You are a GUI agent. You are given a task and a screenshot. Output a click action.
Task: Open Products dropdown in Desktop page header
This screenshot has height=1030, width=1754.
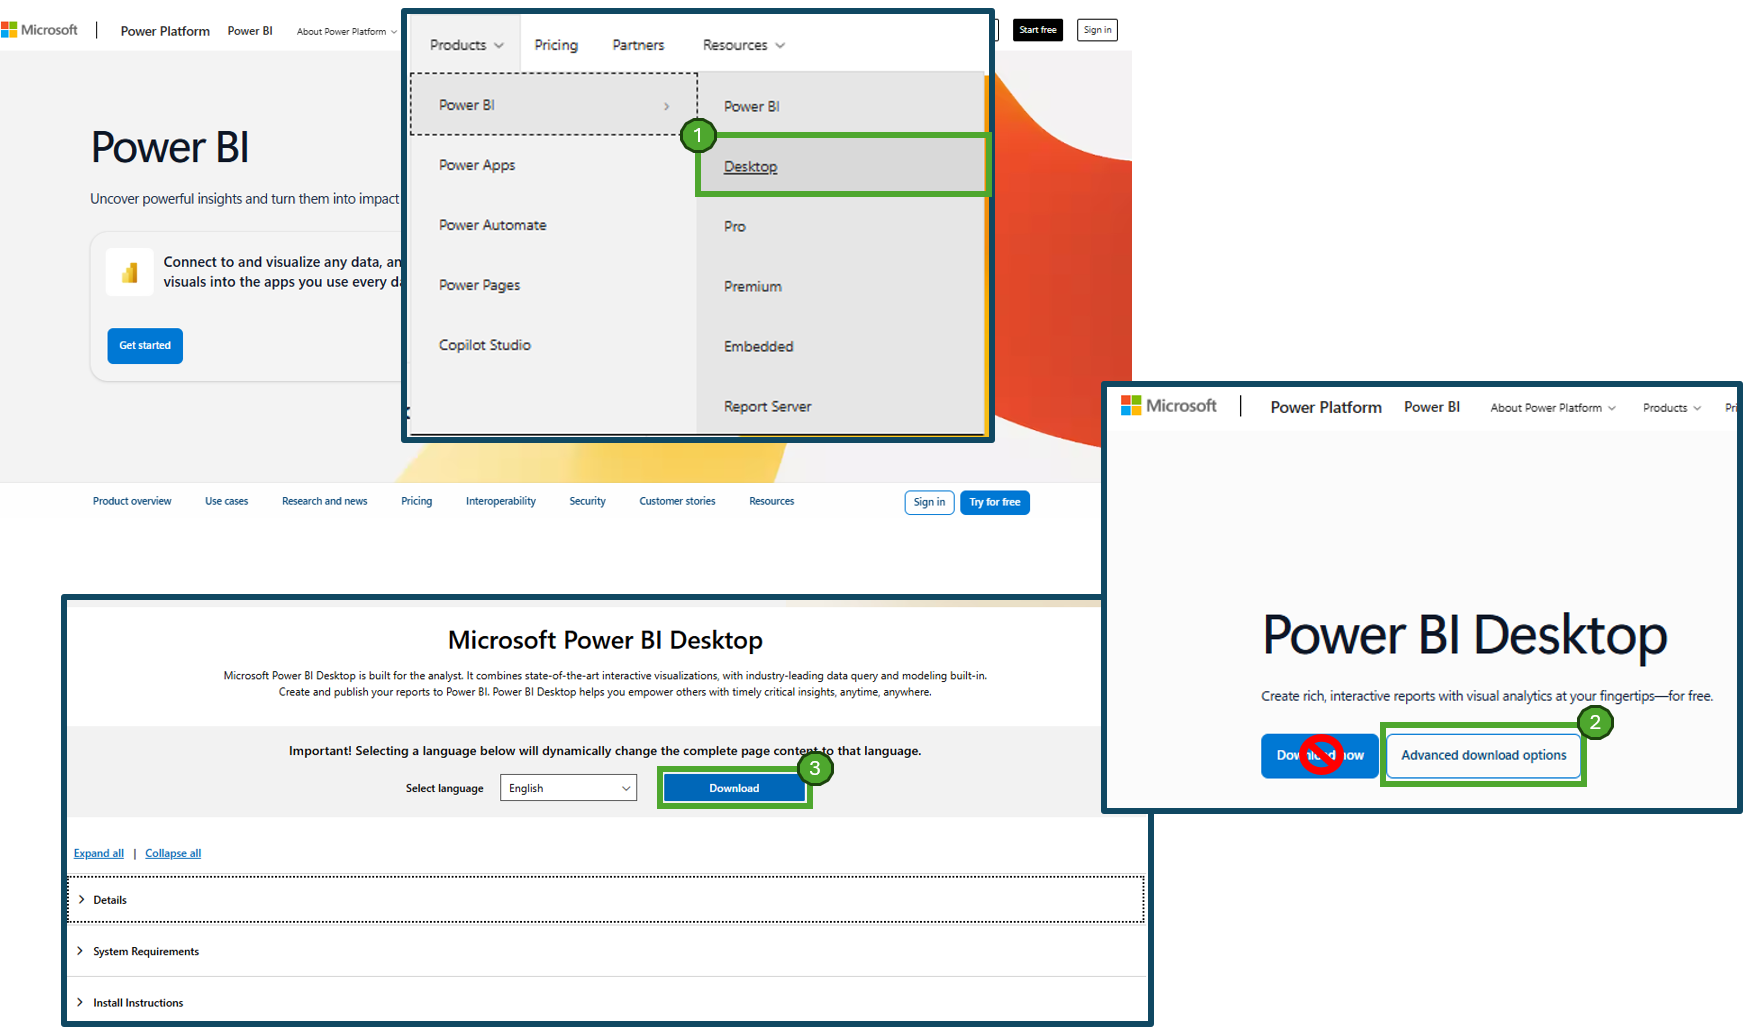point(1671,408)
